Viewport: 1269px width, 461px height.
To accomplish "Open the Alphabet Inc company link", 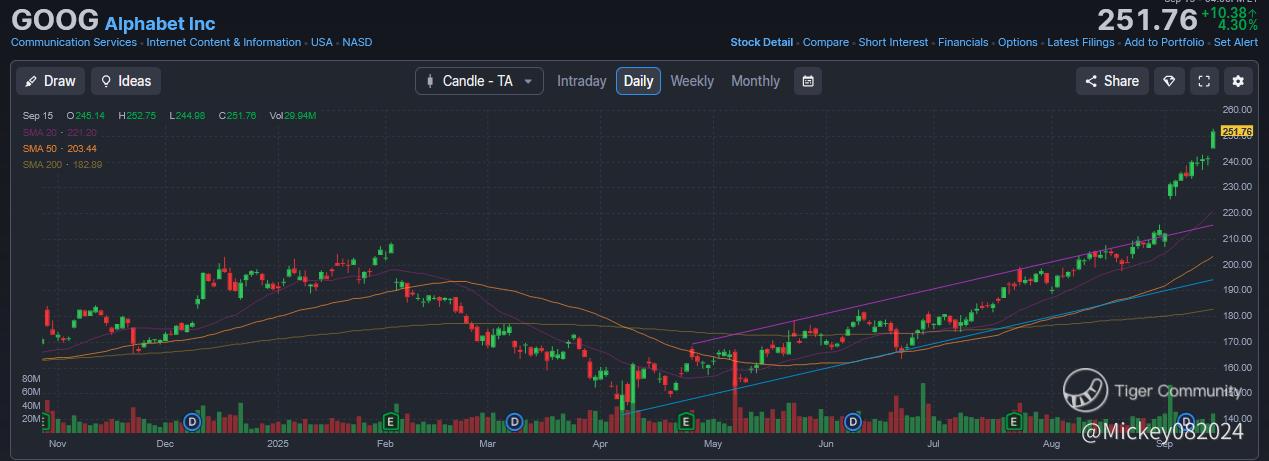I will 160,23.
